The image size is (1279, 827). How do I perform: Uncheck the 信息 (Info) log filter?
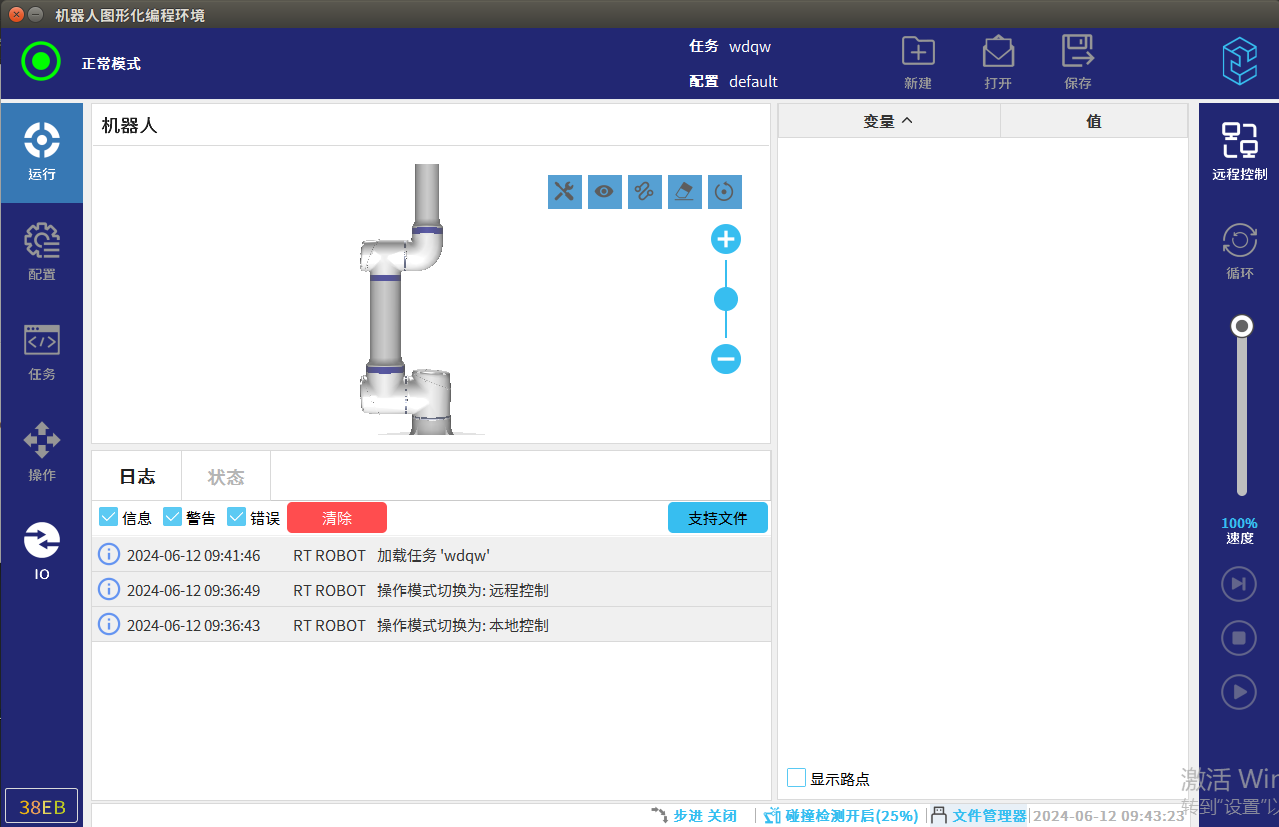coord(109,517)
